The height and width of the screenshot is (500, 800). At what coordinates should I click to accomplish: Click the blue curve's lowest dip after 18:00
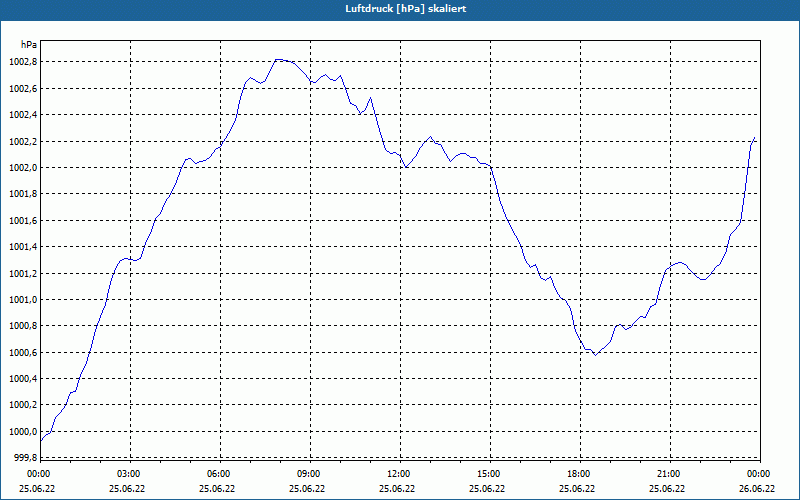[595, 355]
